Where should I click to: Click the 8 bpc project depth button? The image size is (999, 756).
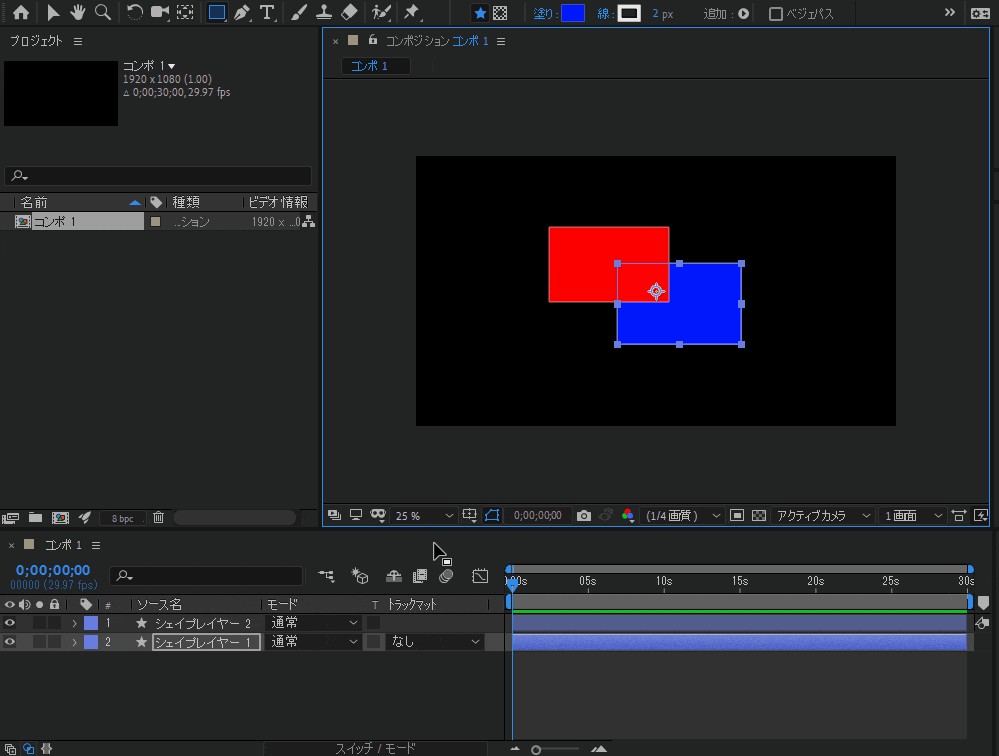click(x=122, y=517)
